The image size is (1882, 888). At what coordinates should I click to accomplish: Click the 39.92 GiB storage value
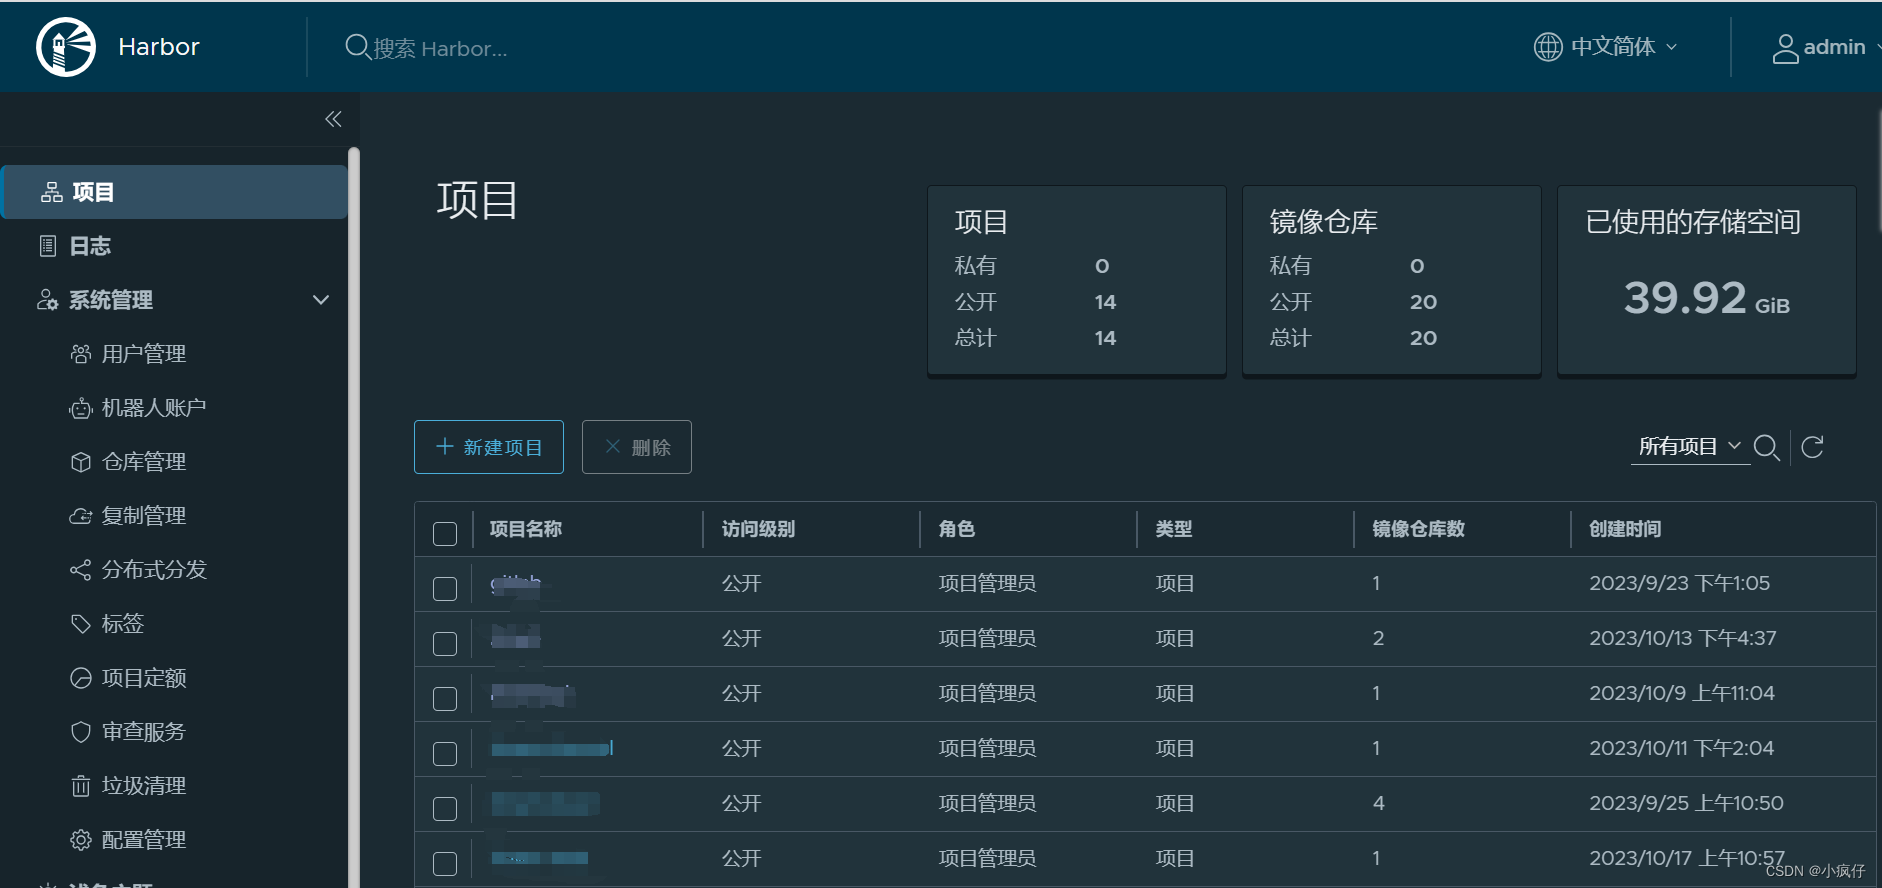point(1706,298)
